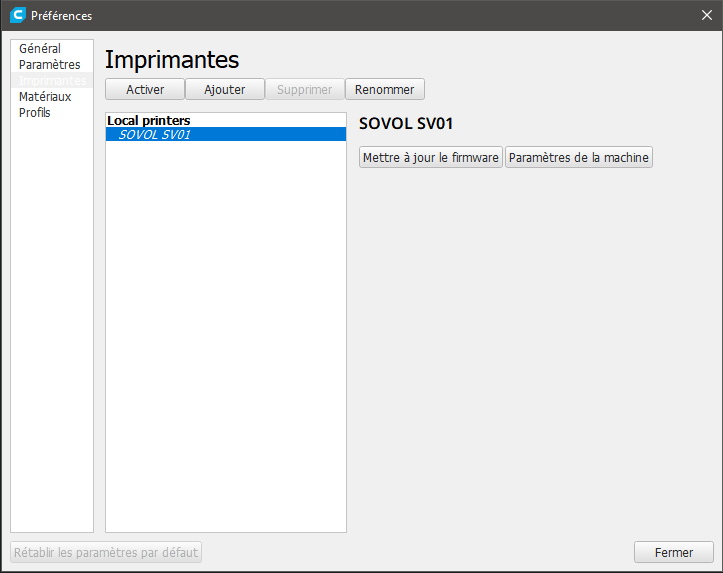Click Ajouter to add a printer
The width and height of the screenshot is (723, 573).
click(225, 89)
